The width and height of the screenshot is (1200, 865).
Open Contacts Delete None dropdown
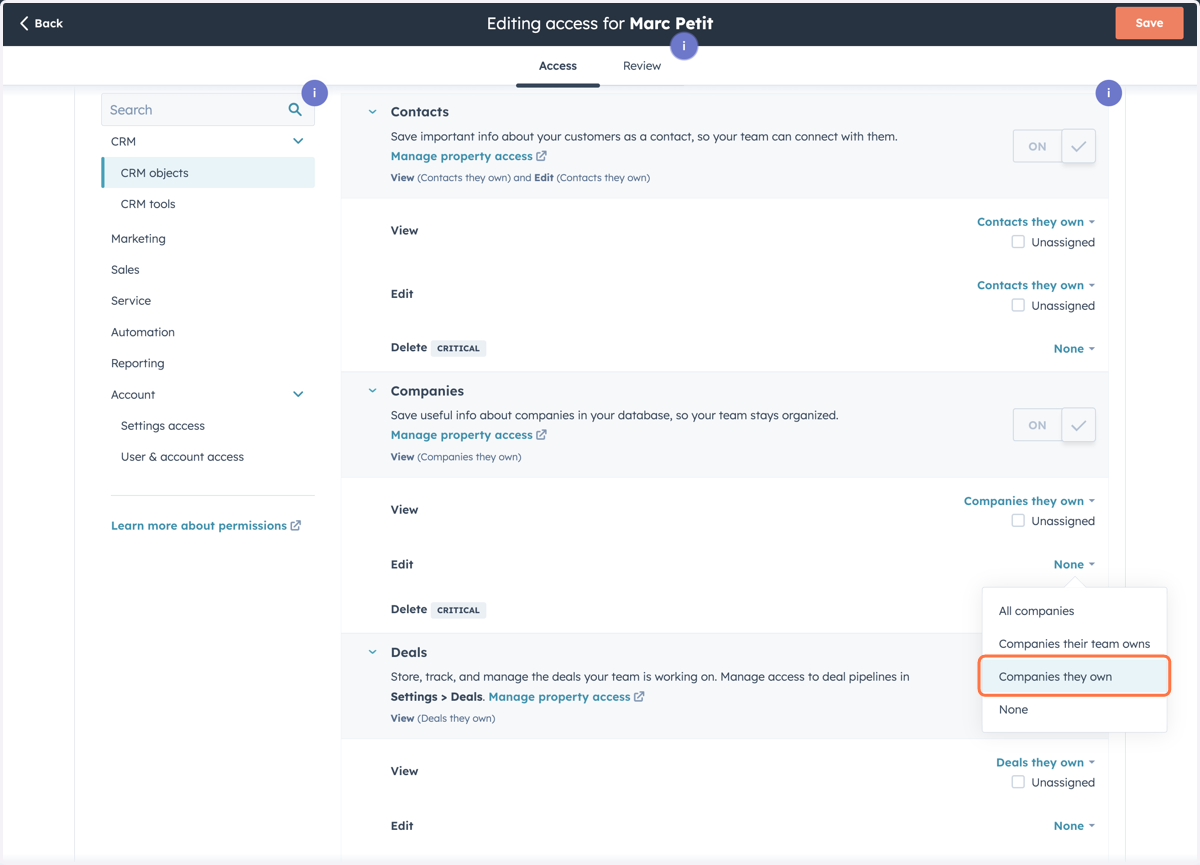click(1074, 349)
